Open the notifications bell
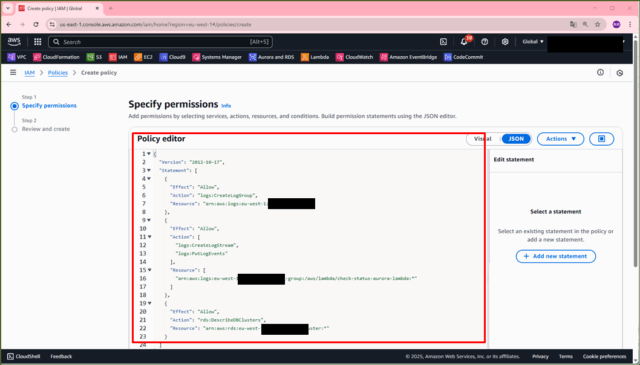Viewport: 640px width, 365px height. (464, 42)
